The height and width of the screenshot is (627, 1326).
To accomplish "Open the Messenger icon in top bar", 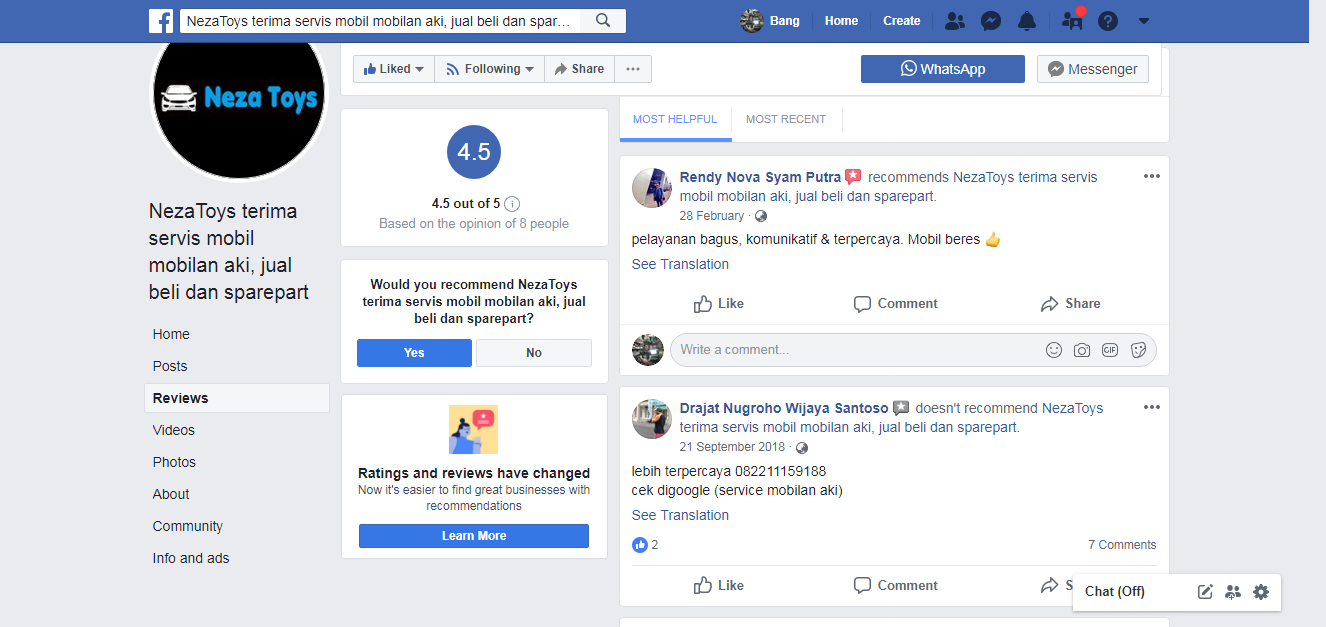I will tap(991, 21).
